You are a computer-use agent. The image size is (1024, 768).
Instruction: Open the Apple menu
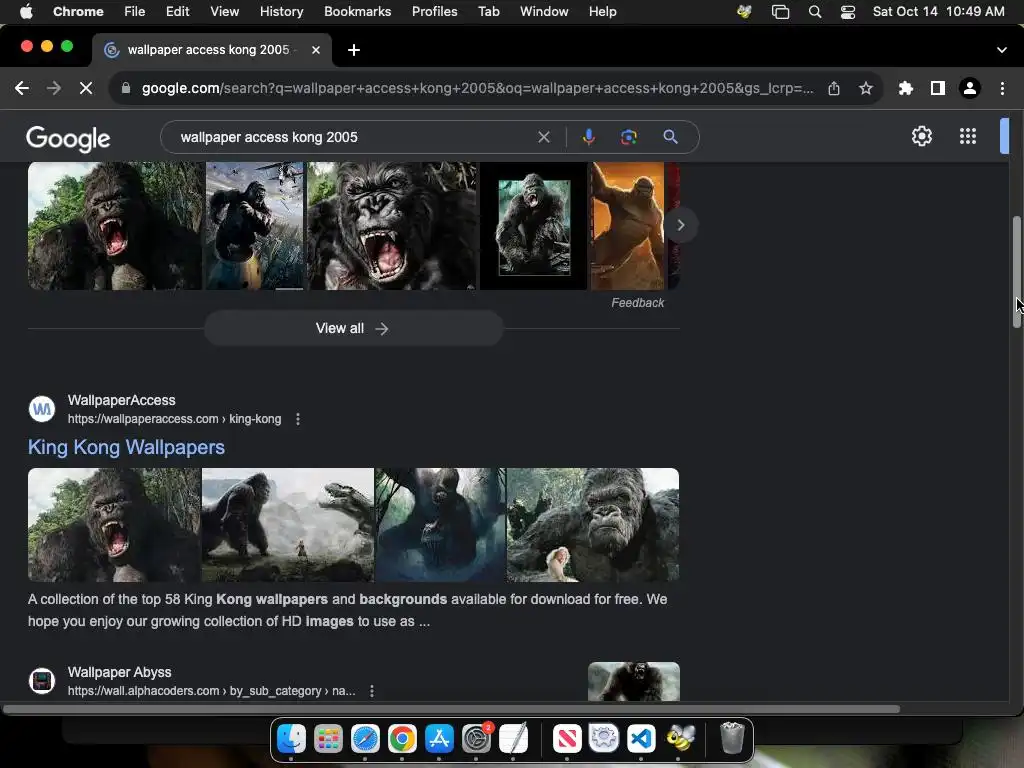point(26,12)
